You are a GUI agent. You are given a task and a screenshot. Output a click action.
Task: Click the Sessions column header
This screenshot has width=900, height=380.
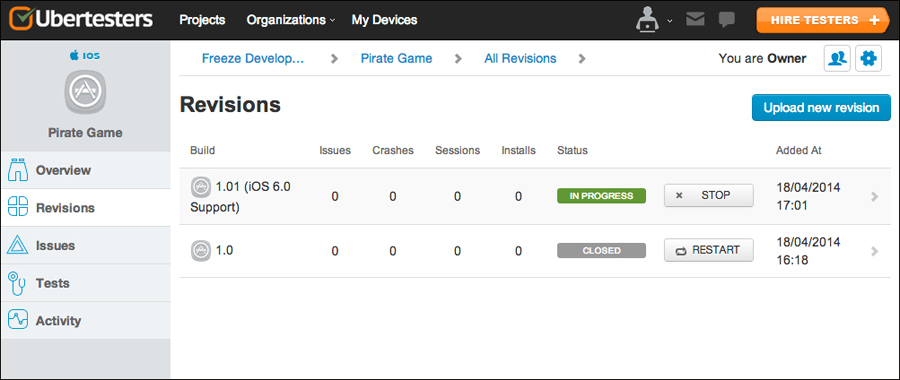point(457,150)
